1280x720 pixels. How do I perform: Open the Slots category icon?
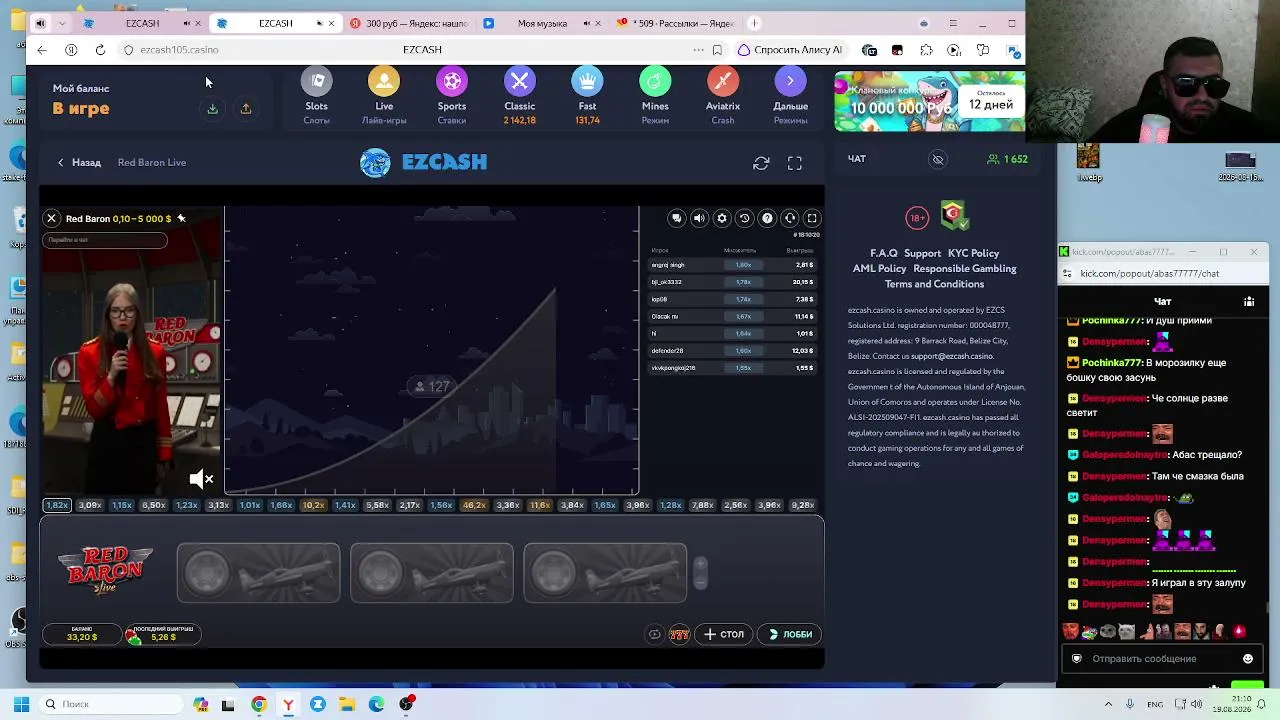(x=317, y=82)
